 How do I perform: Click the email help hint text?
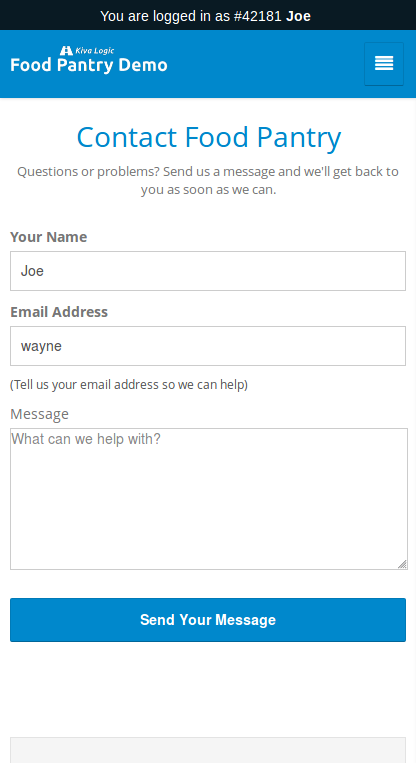129,385
